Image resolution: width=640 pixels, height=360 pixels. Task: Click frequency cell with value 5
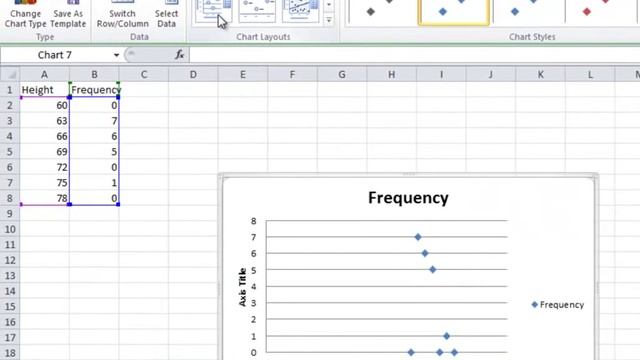(x=94, y=152)
